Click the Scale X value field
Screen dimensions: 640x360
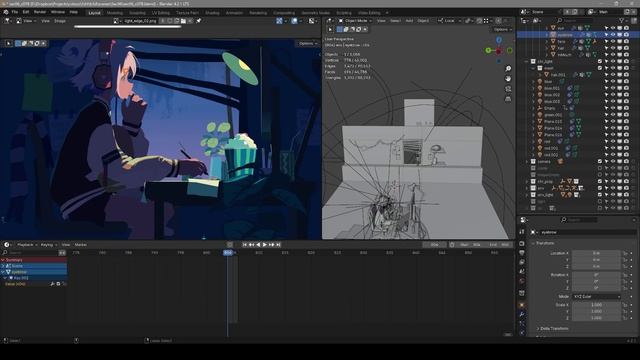[596, 305]
